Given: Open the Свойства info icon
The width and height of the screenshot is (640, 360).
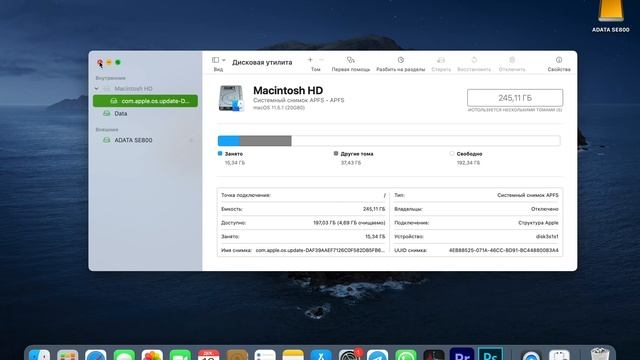Looking at the screenshot, I should 559,60.
